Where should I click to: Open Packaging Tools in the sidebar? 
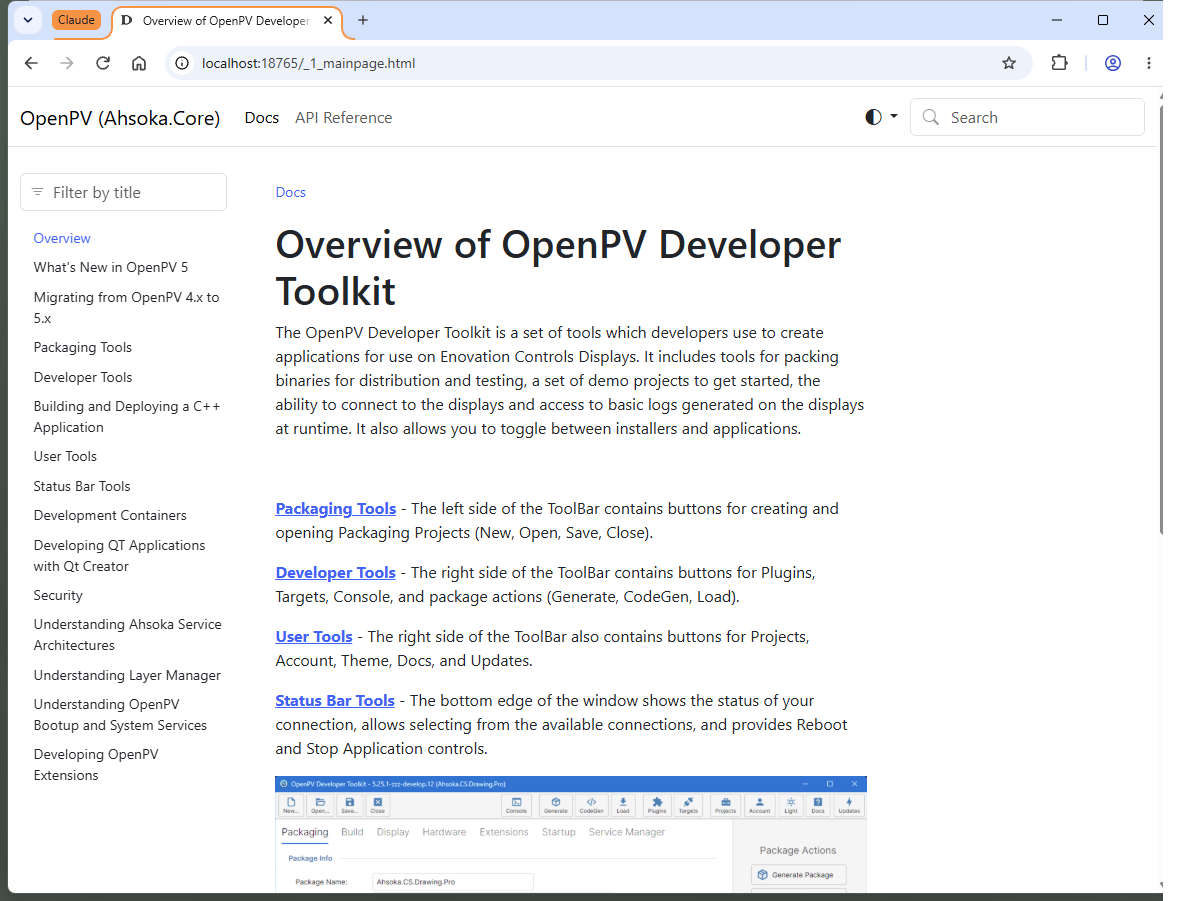tap(83, 348)
